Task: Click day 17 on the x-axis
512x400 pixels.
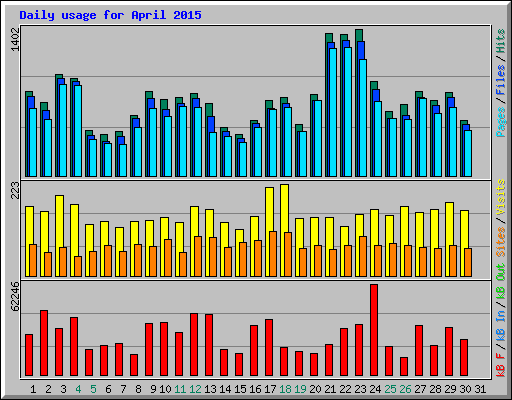Action: (270, 389)
